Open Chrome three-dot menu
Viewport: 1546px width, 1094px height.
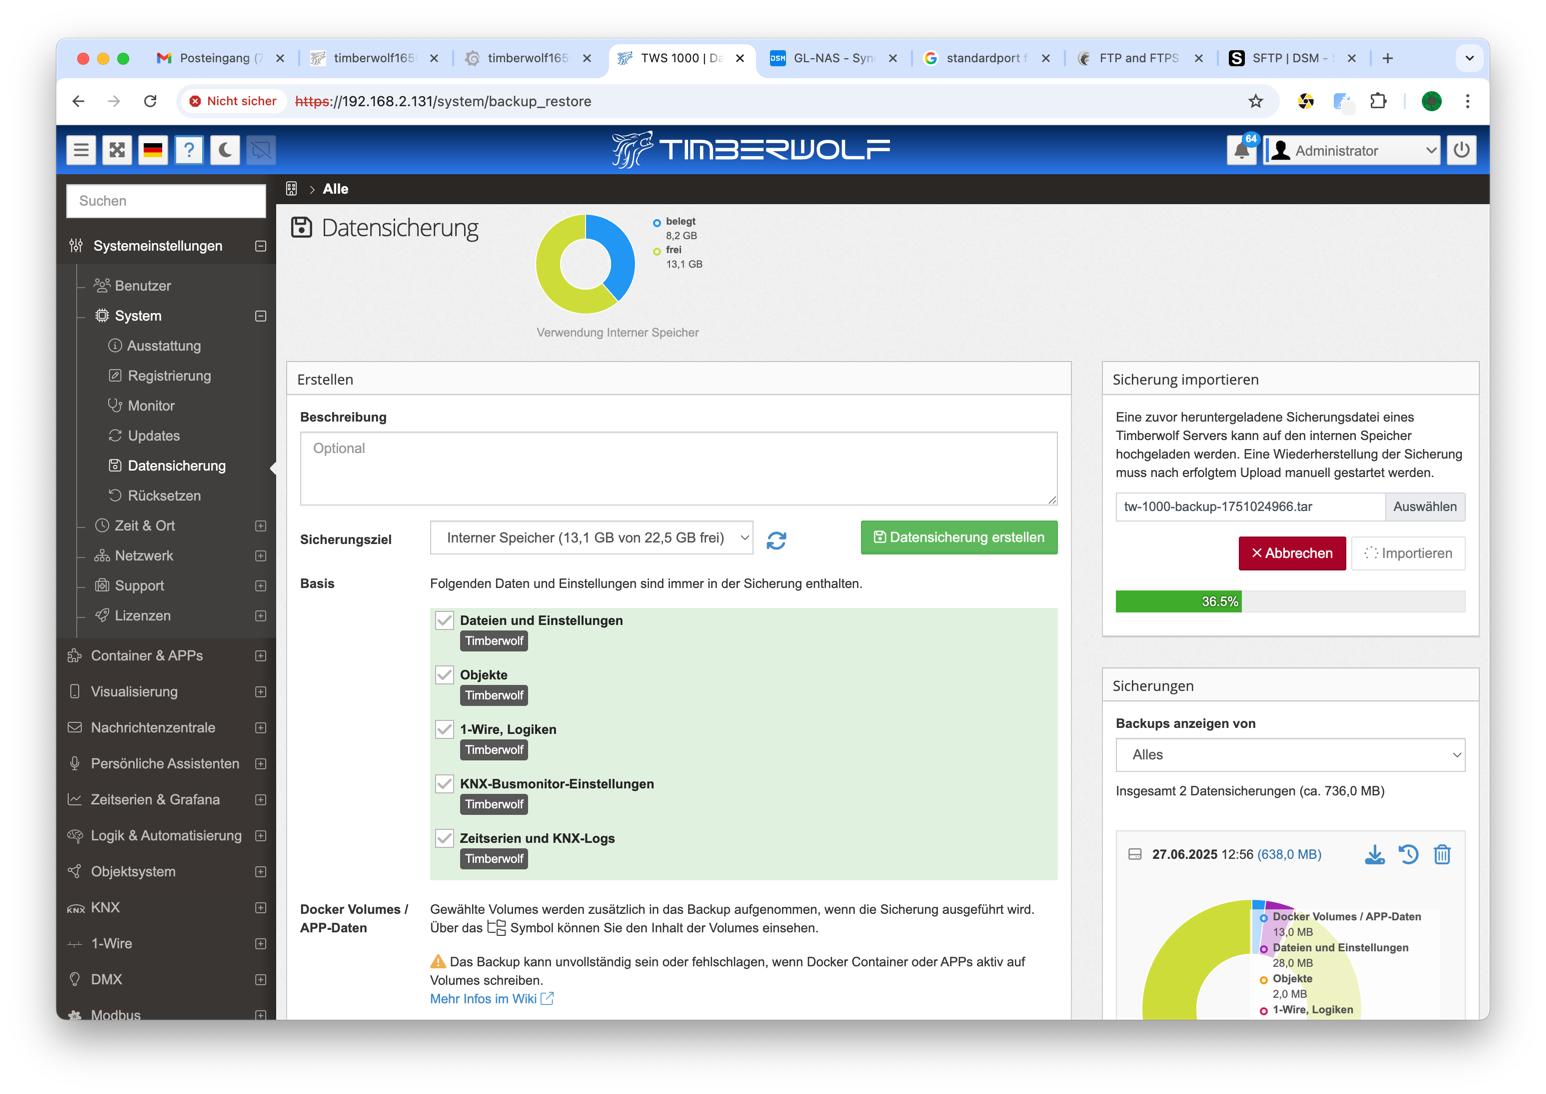pos(1467,101)
